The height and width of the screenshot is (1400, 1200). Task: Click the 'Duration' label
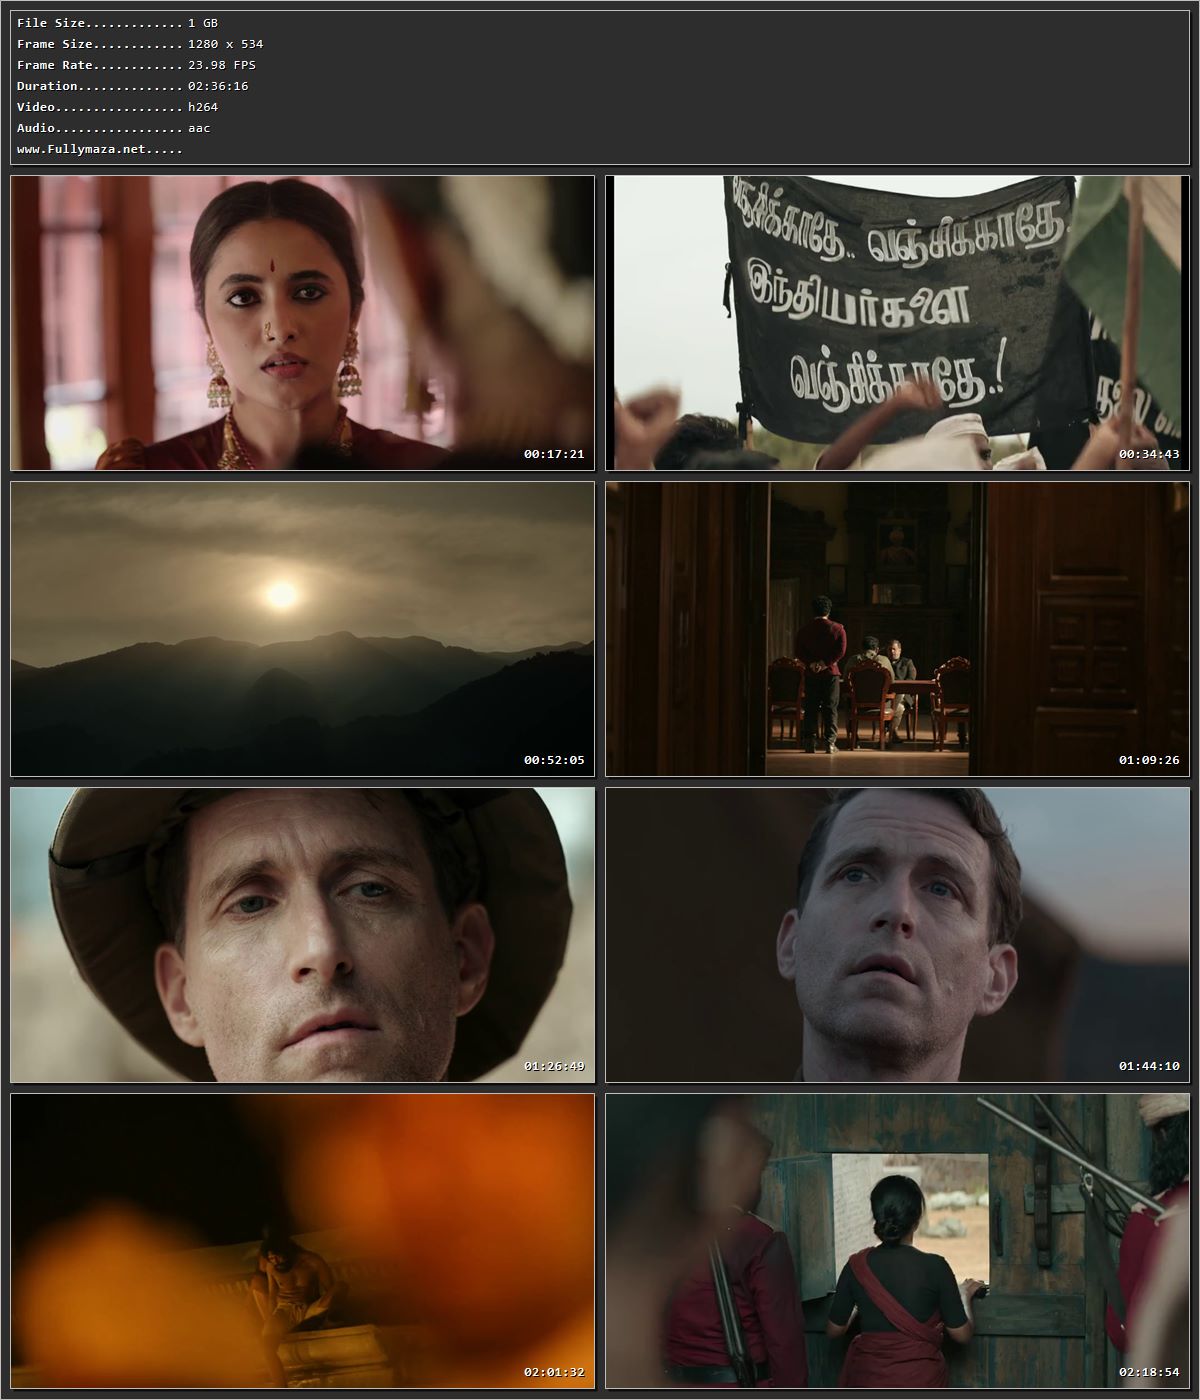pyautogui.click(x=47, y=86)
